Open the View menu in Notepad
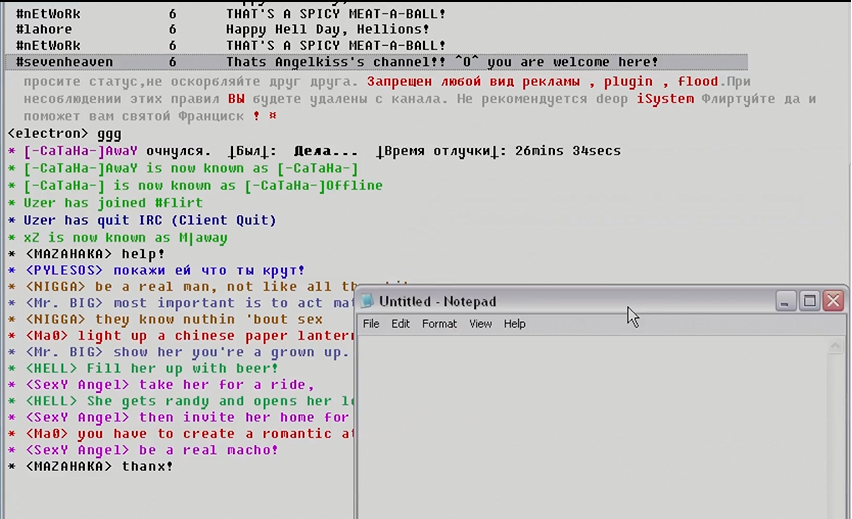The image size is (852, 519). 480,324
